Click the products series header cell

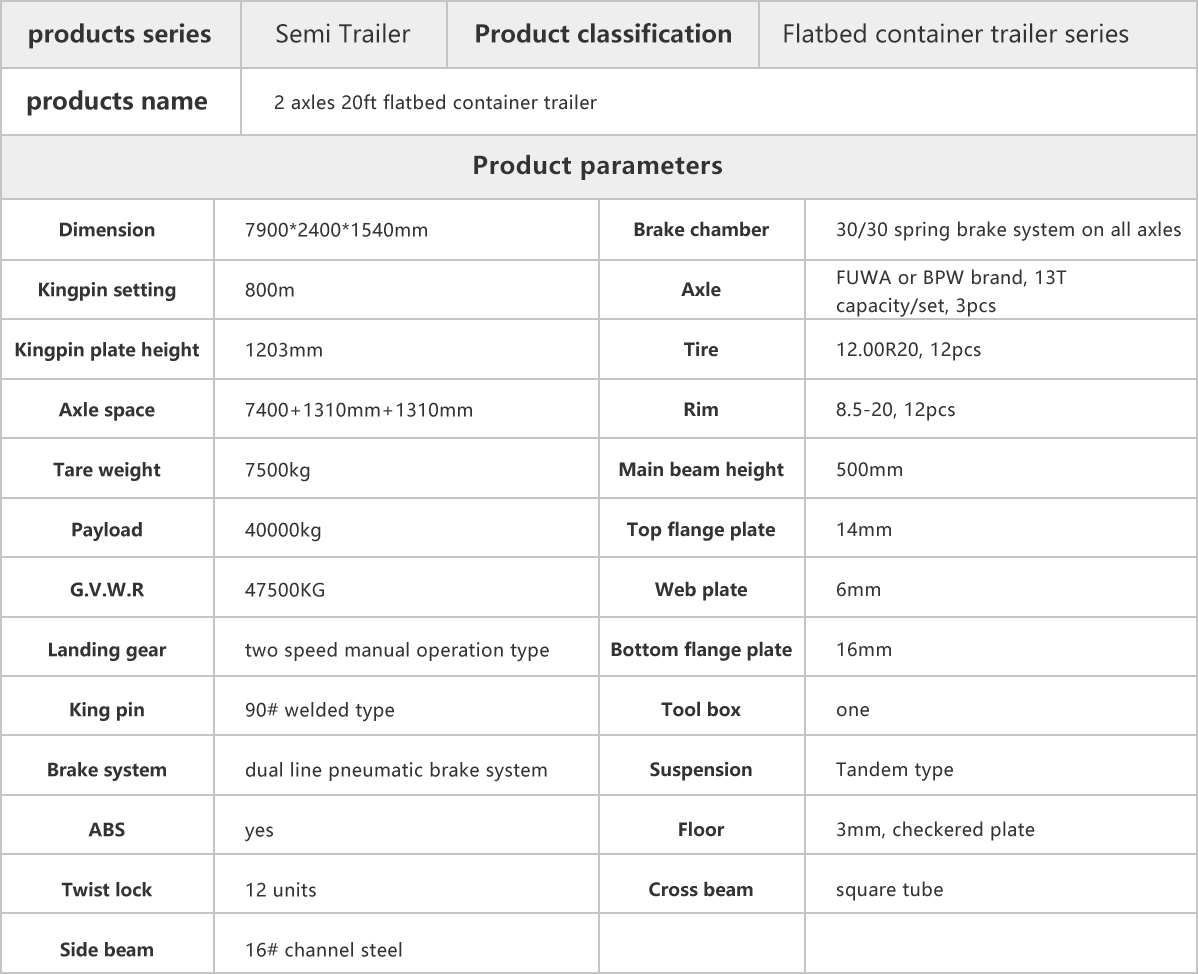point(120,34)
